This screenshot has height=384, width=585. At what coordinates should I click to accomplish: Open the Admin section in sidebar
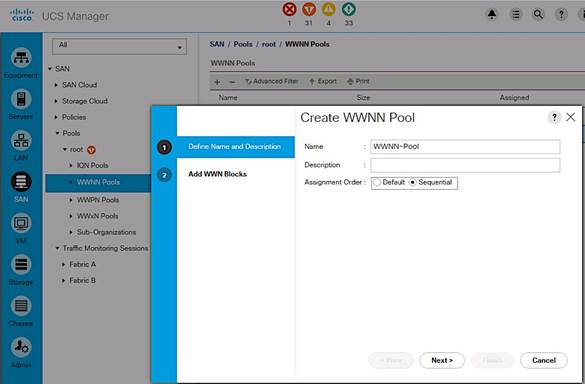tap(21, 353)
